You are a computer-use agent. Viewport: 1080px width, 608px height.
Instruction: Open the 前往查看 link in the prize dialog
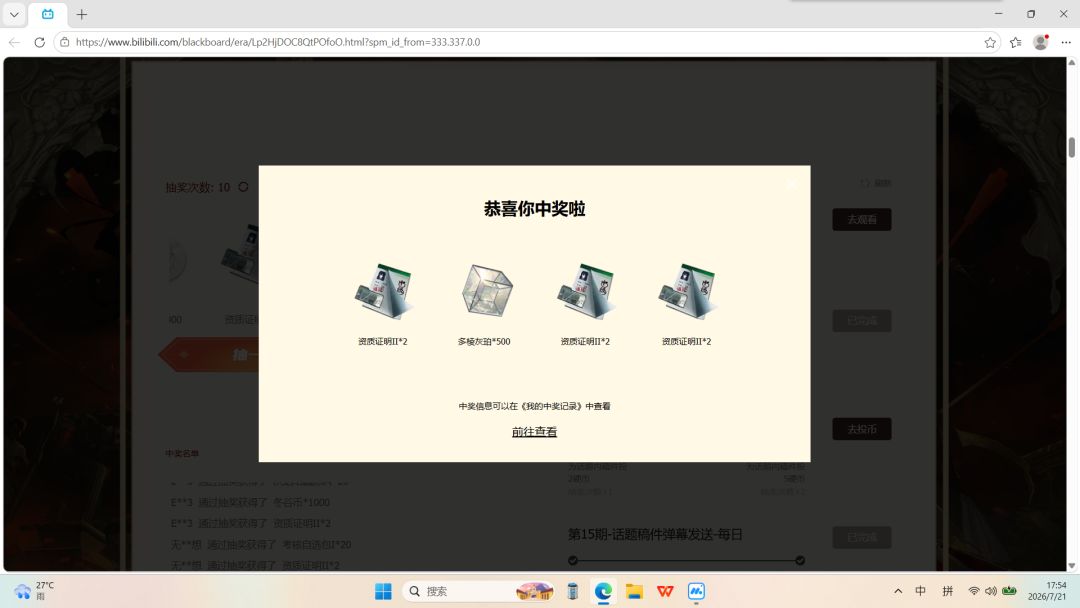[x=534, y=432]
